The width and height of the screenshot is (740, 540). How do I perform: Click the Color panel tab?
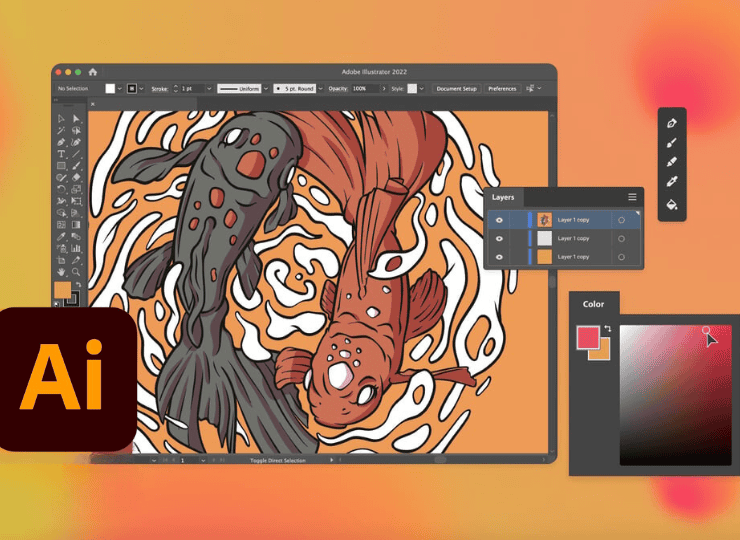click(594, 304)
